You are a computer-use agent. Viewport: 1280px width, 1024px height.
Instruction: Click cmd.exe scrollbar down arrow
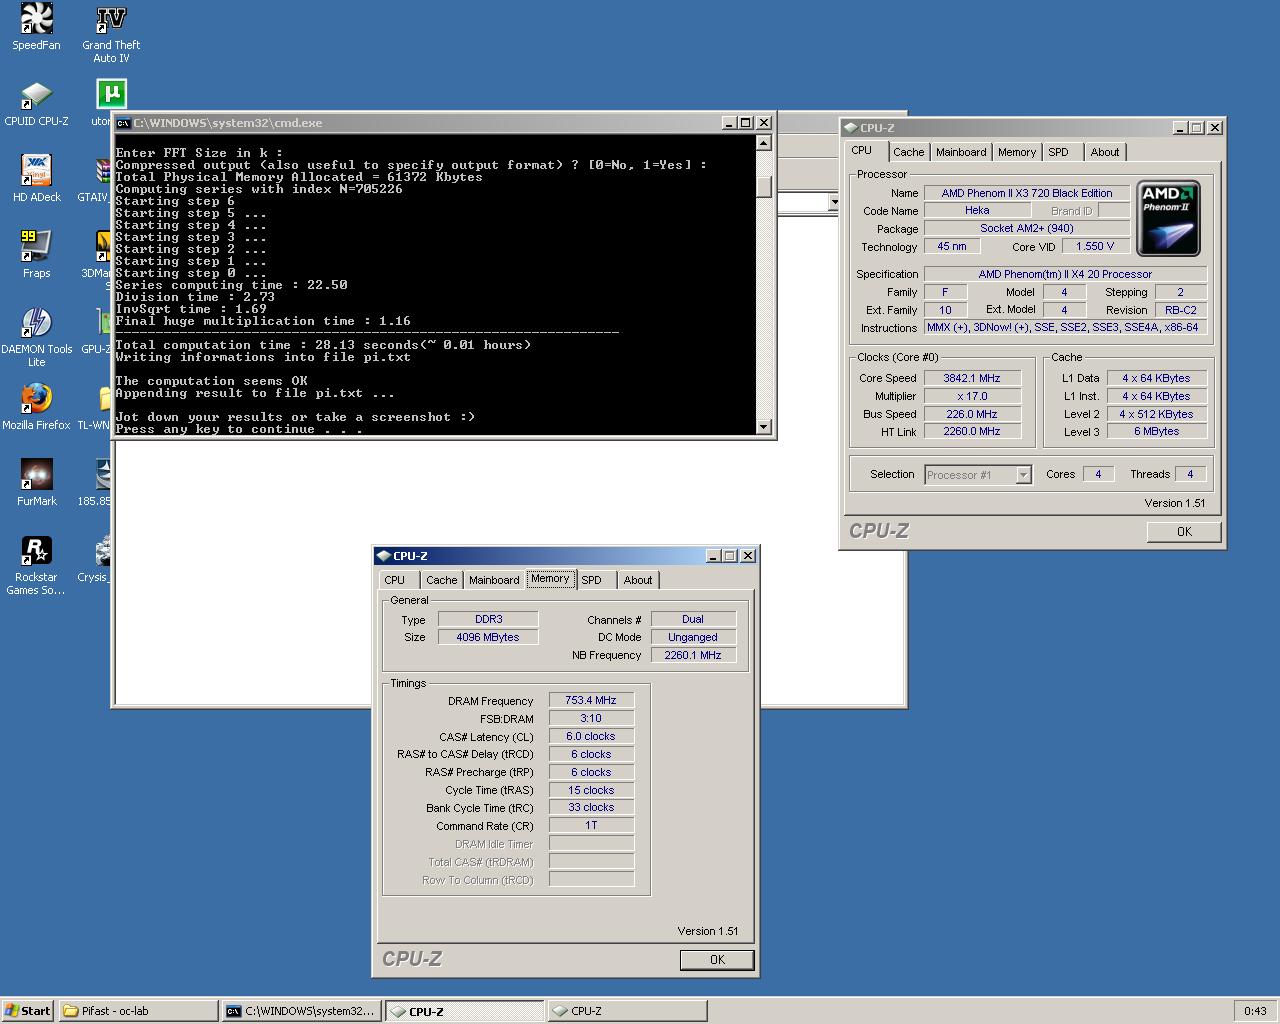764,427
